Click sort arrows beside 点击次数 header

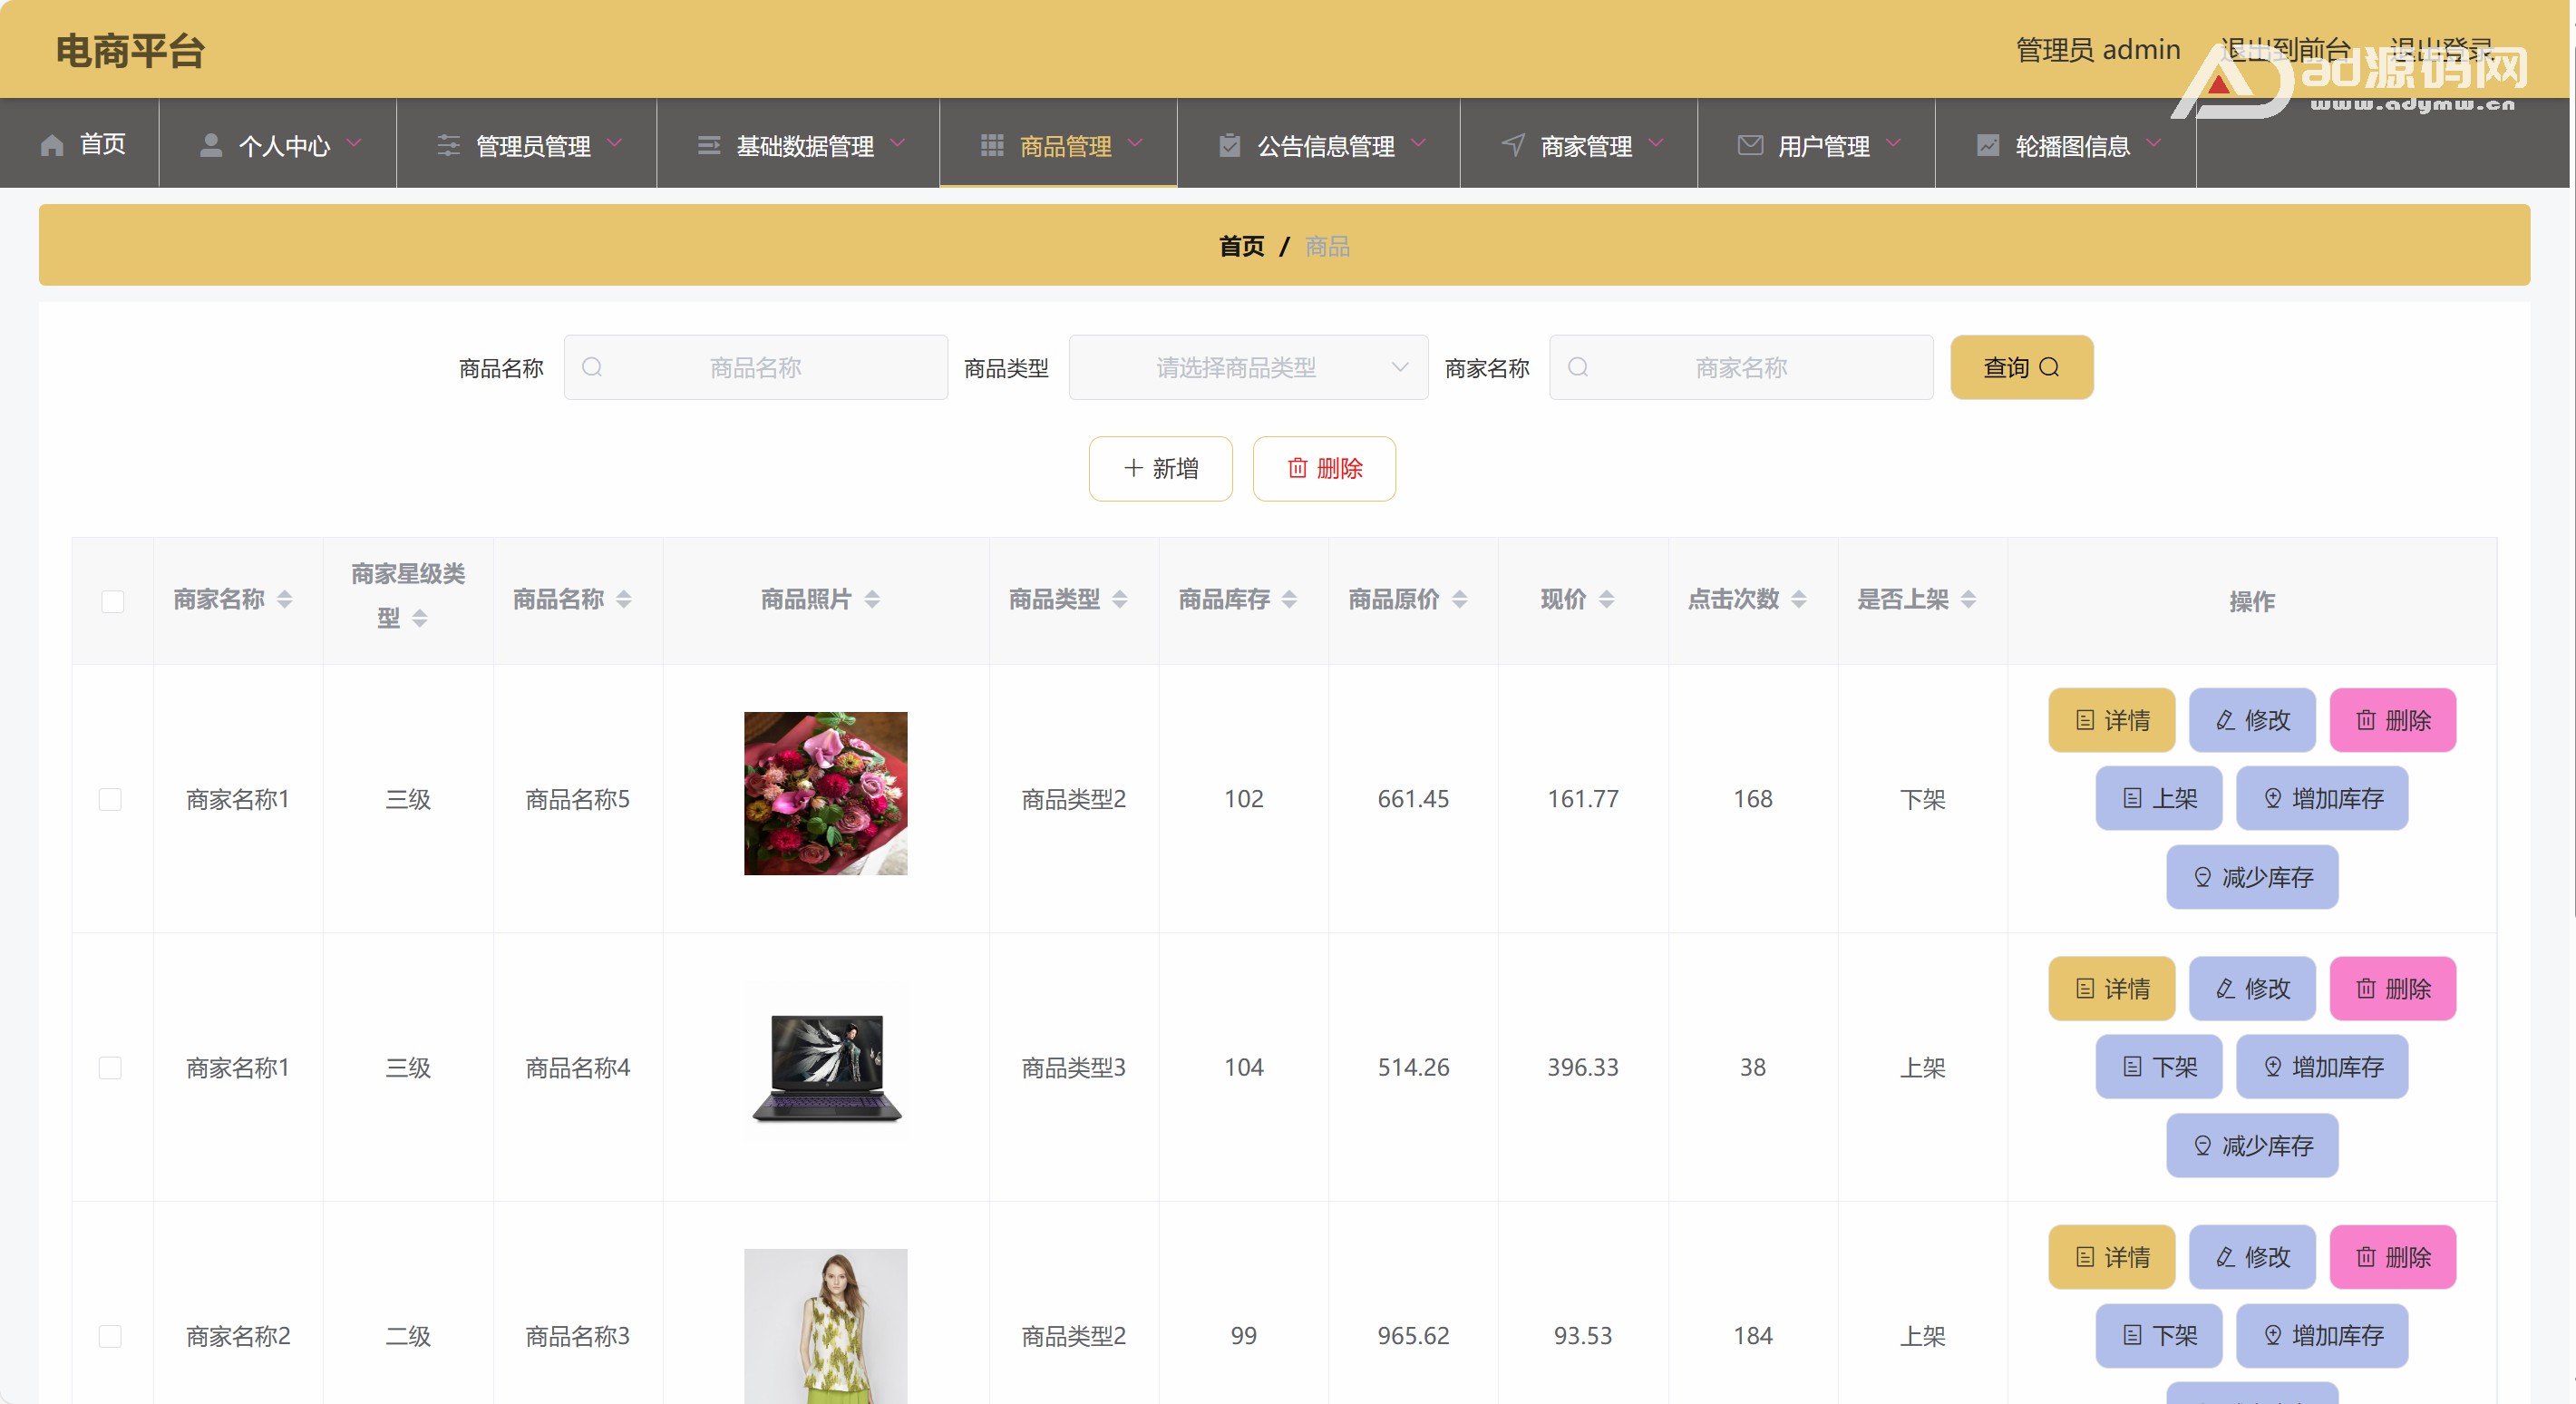[1798, 599]
